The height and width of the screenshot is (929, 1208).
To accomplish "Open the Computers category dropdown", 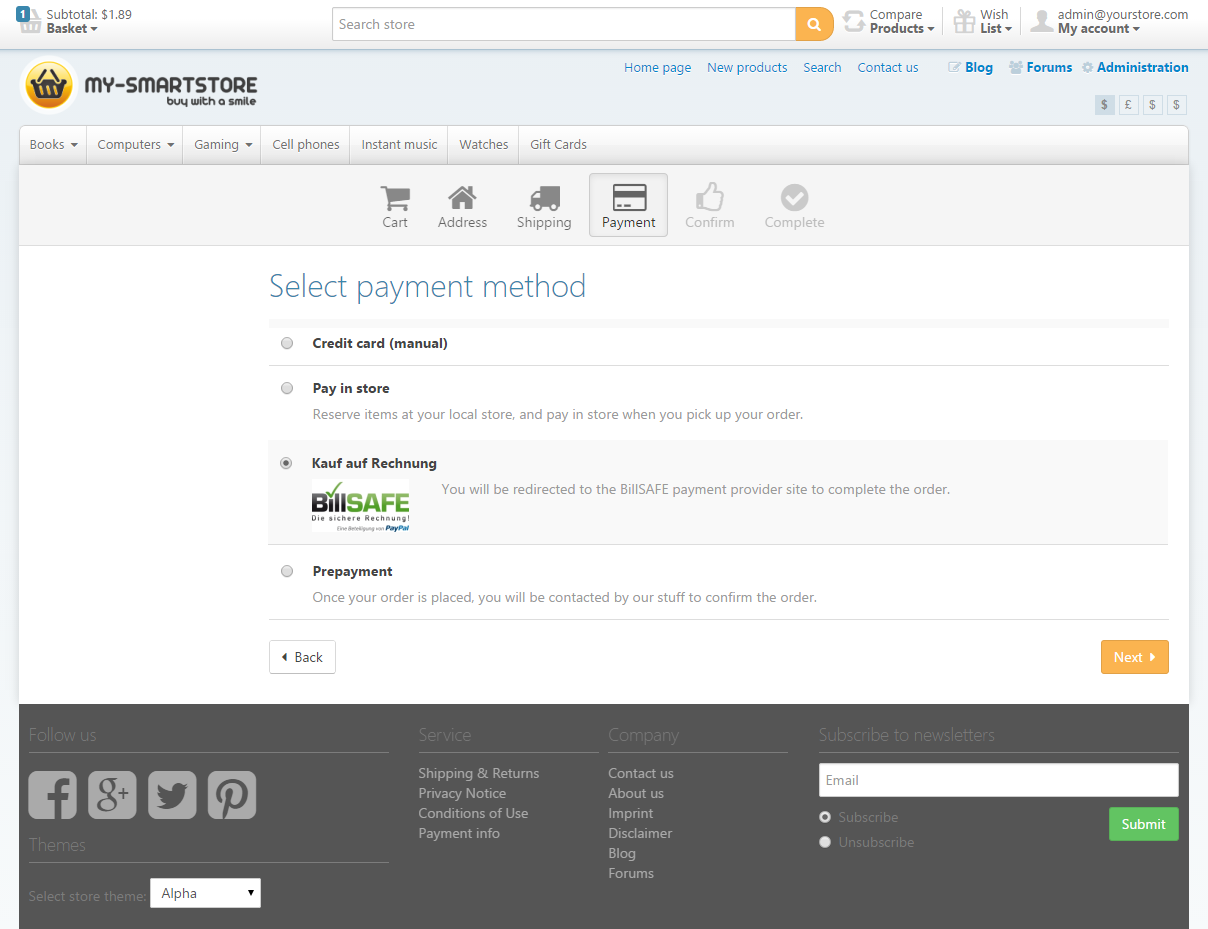I will 134,144.
